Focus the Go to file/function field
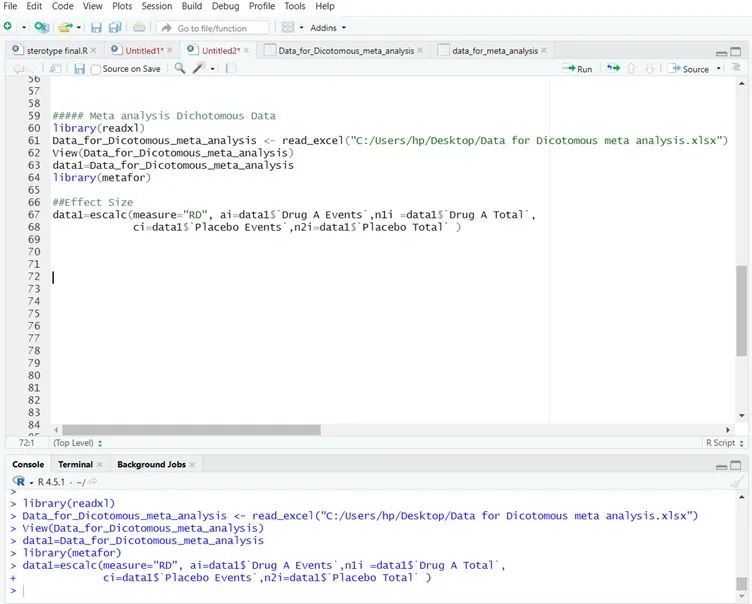The image size is (752, 604). (x=212, y=28)
